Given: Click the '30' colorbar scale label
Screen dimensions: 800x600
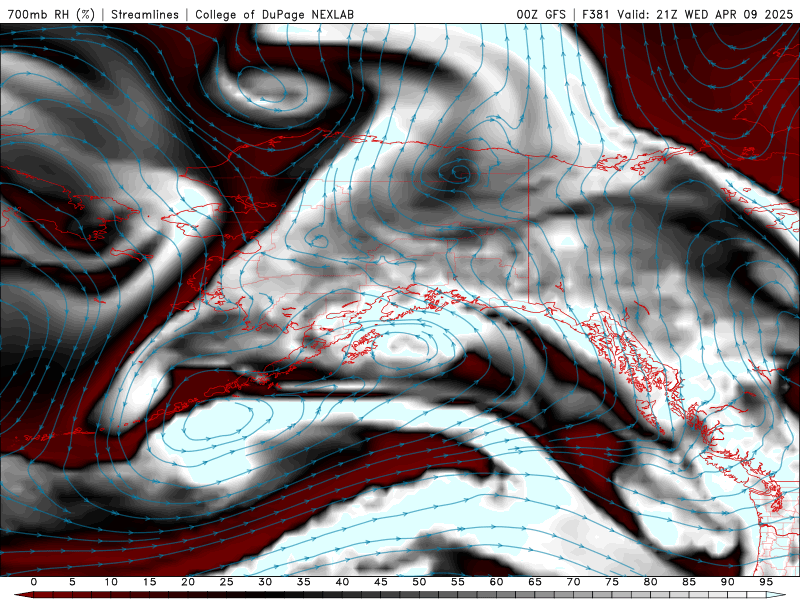Looking at the screenshot, I should [265, 582].
